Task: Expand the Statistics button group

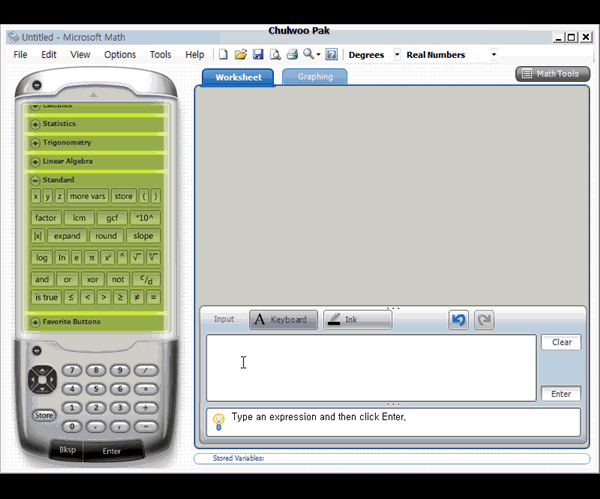Action: [x=35, y=124]
